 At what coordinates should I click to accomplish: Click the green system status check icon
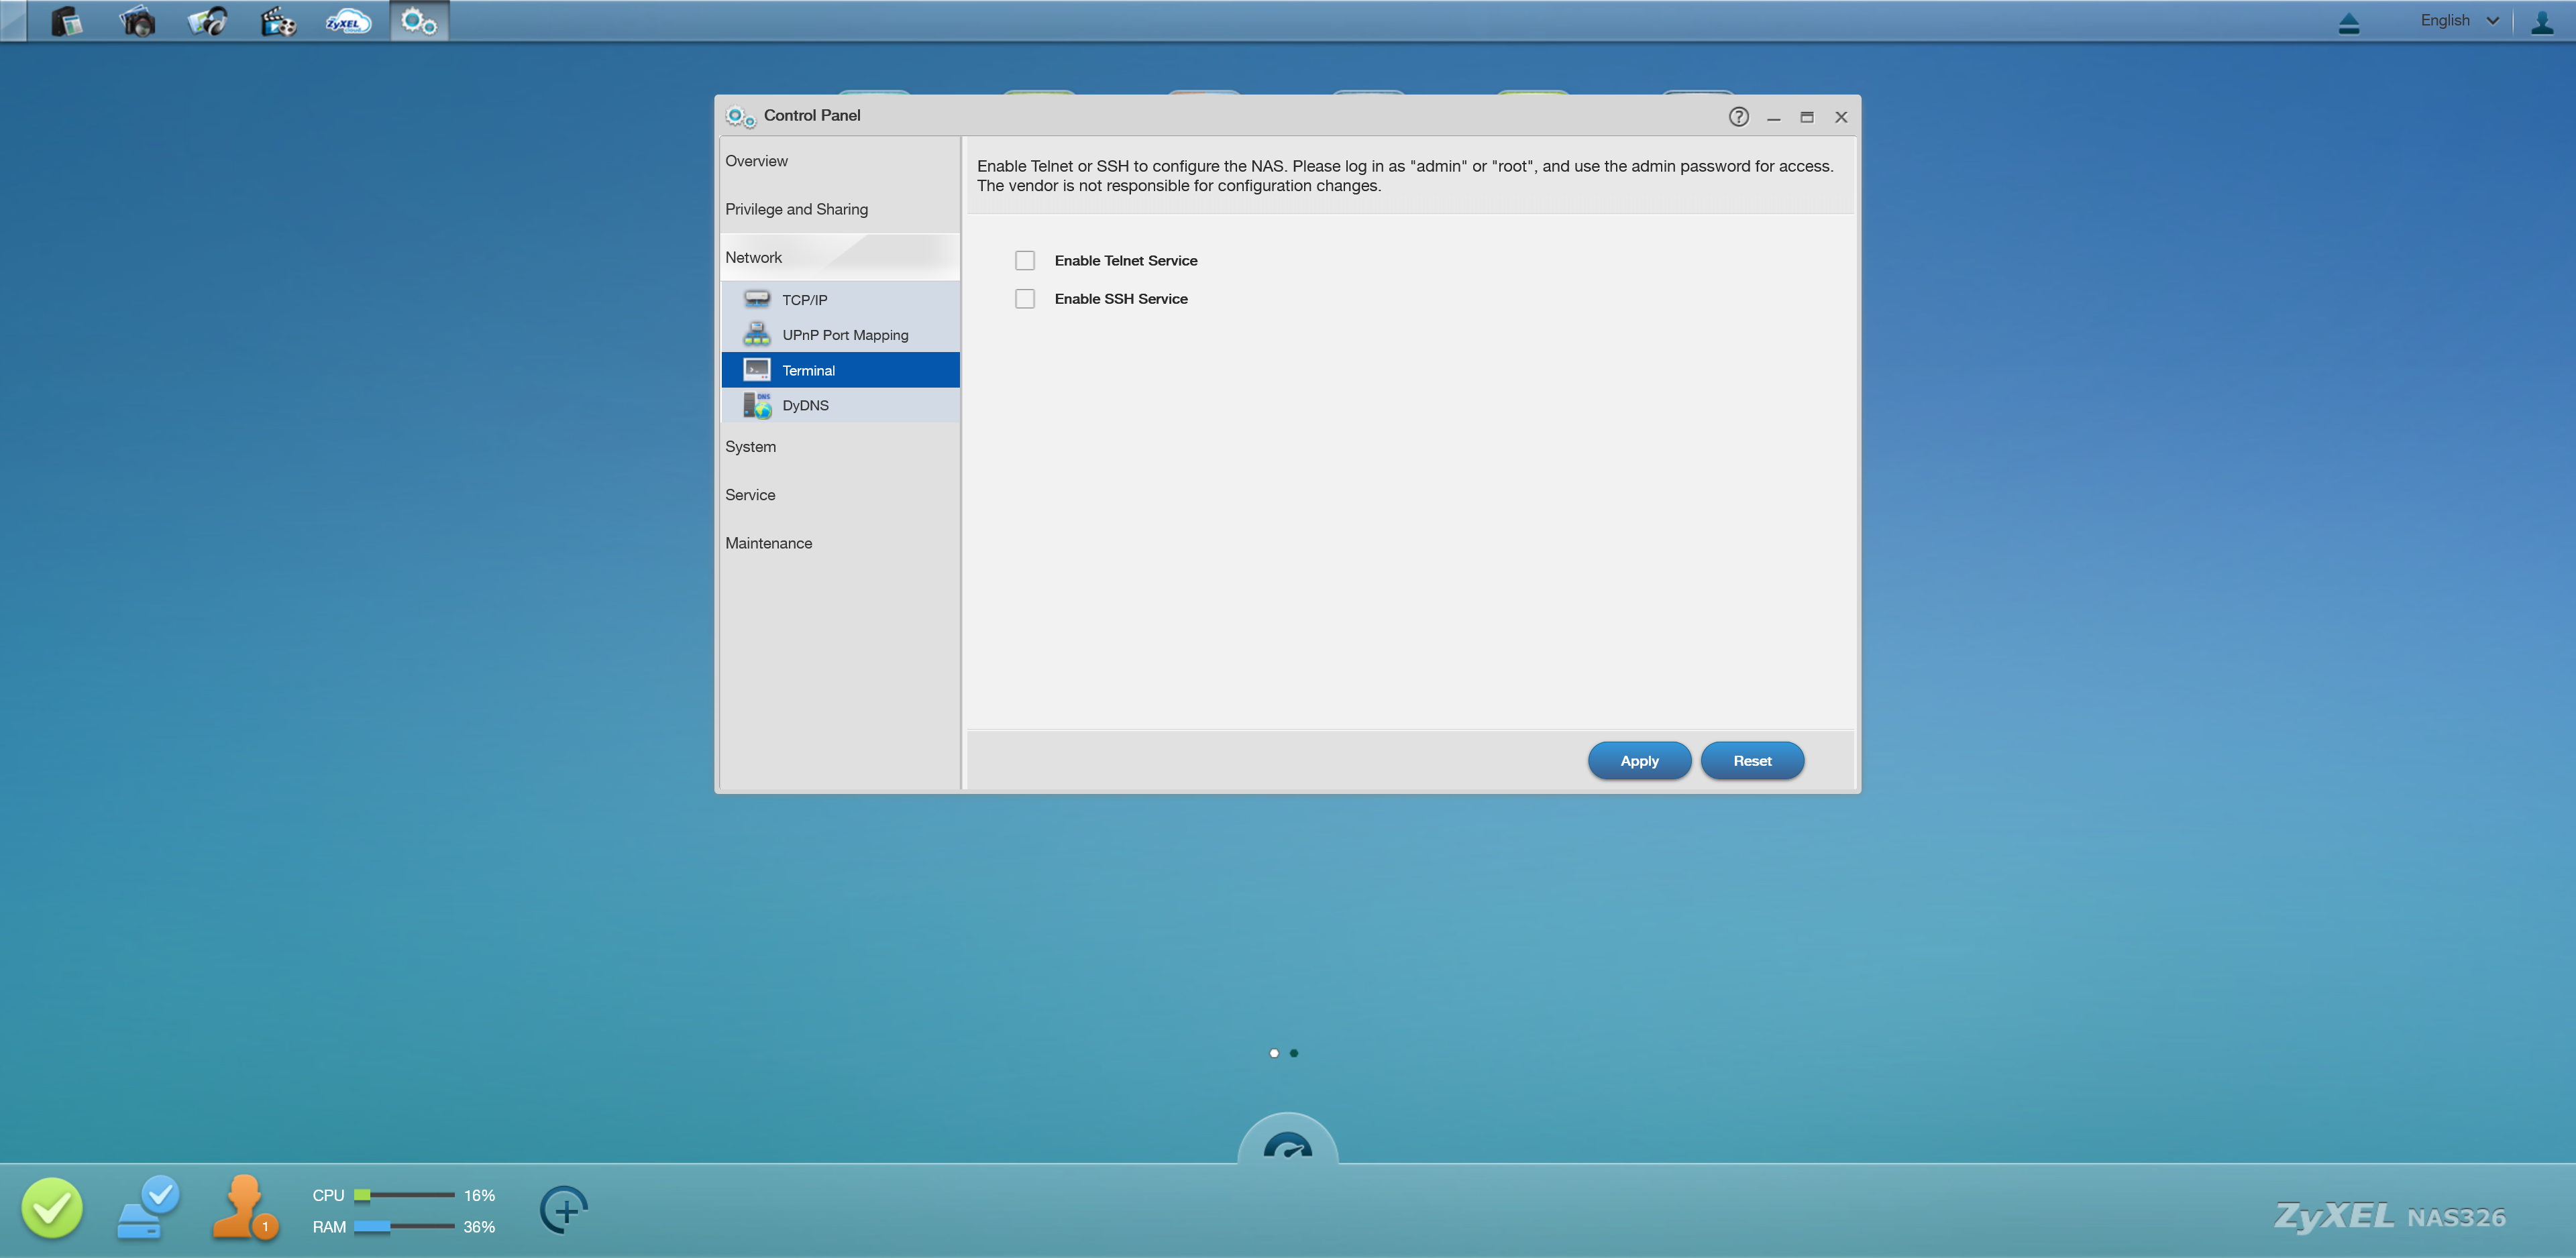52,1208
